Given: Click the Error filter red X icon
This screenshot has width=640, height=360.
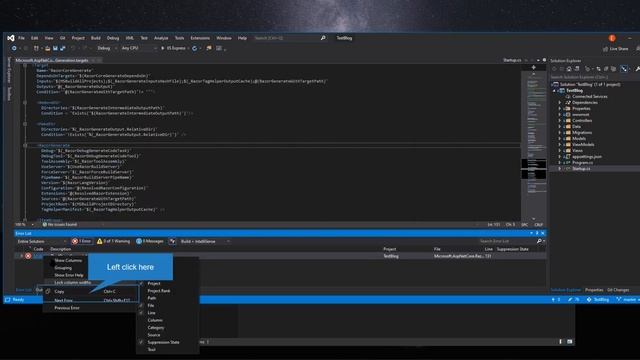Looking at the screenshot, I should (75, 241).
